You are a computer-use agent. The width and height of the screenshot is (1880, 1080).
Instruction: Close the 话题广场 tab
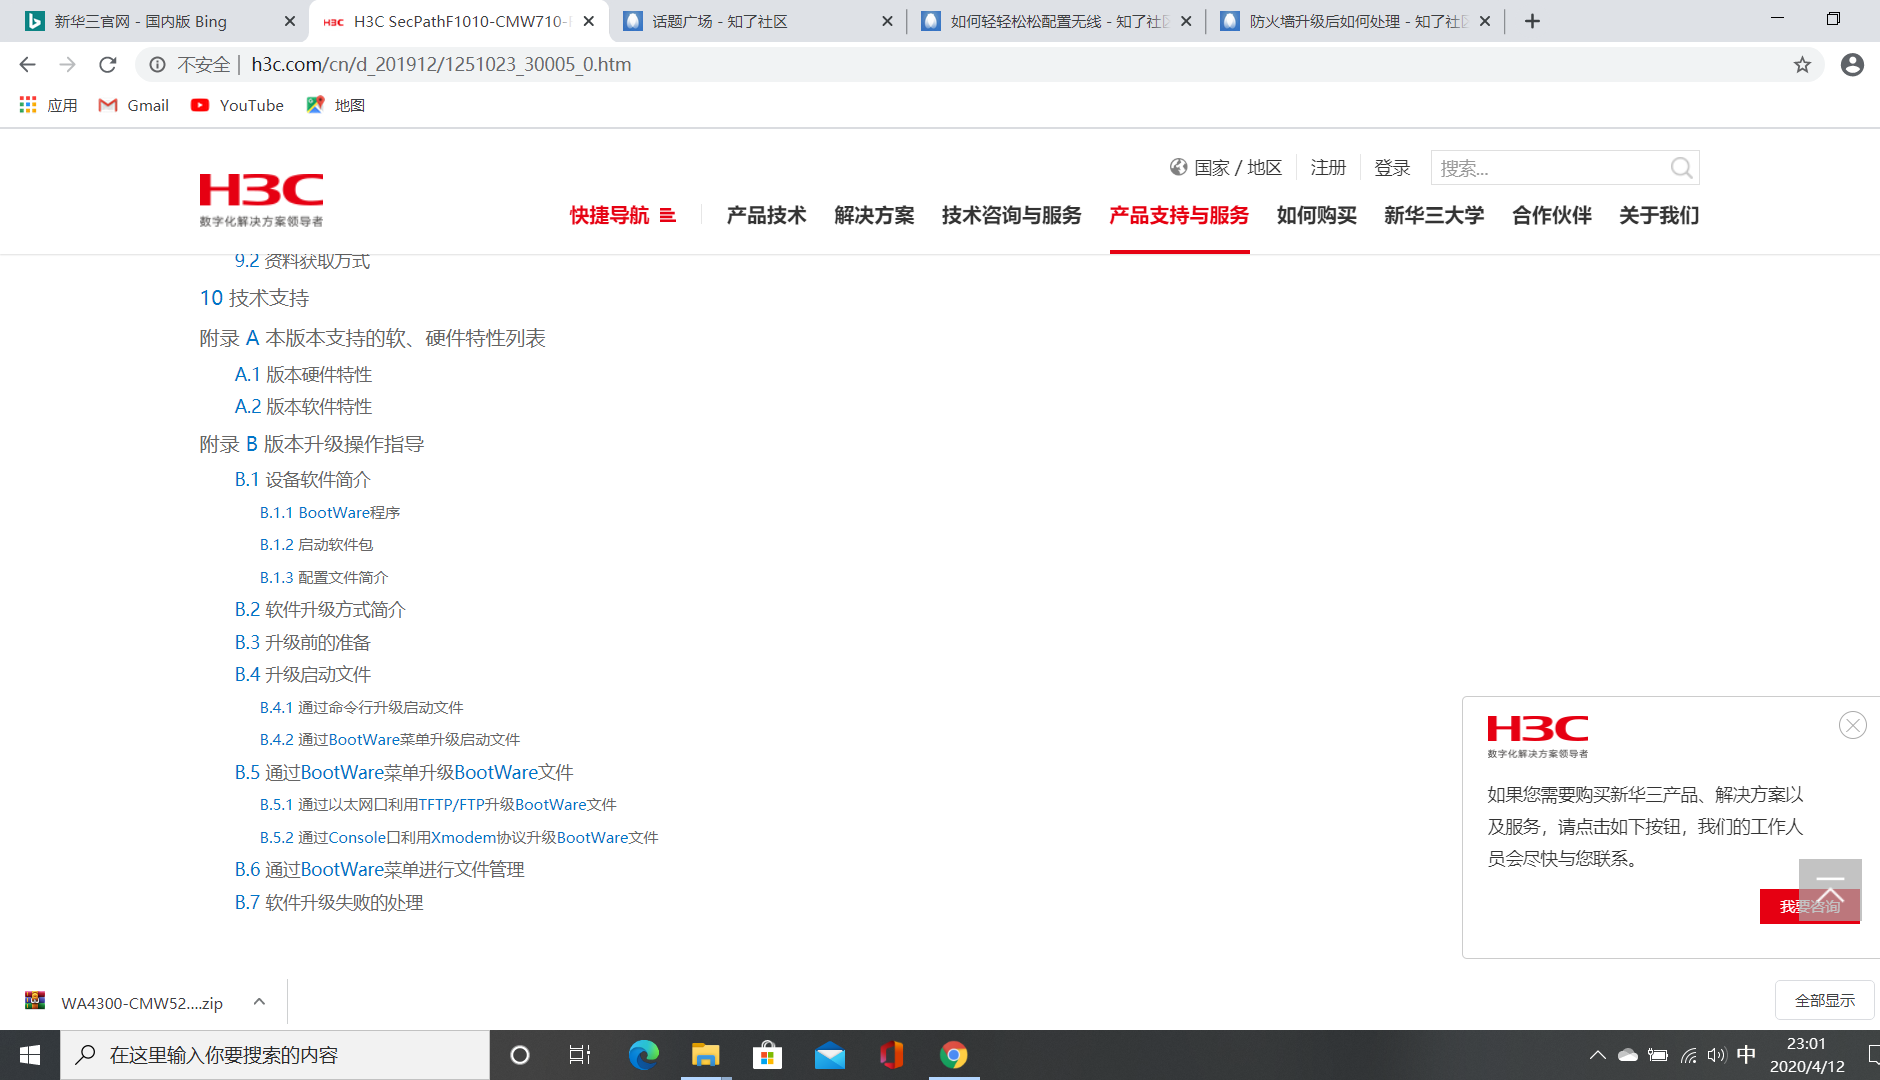tap(887, 21)
